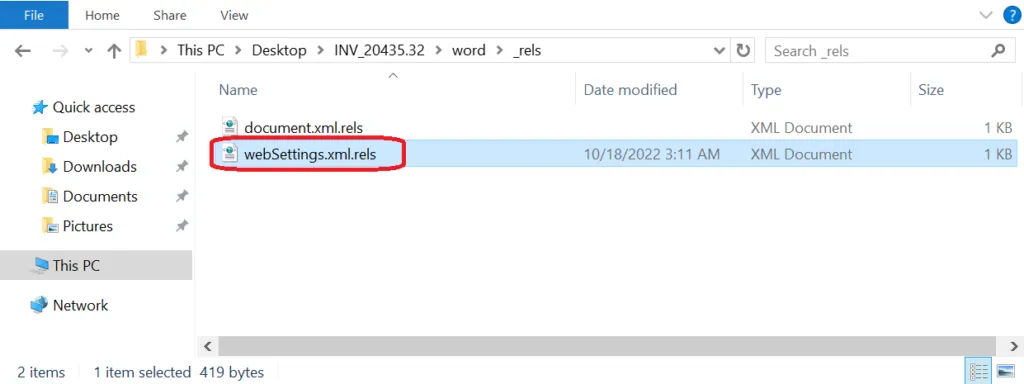Navigate to This PC in the breadcrumb

(202, 51)
